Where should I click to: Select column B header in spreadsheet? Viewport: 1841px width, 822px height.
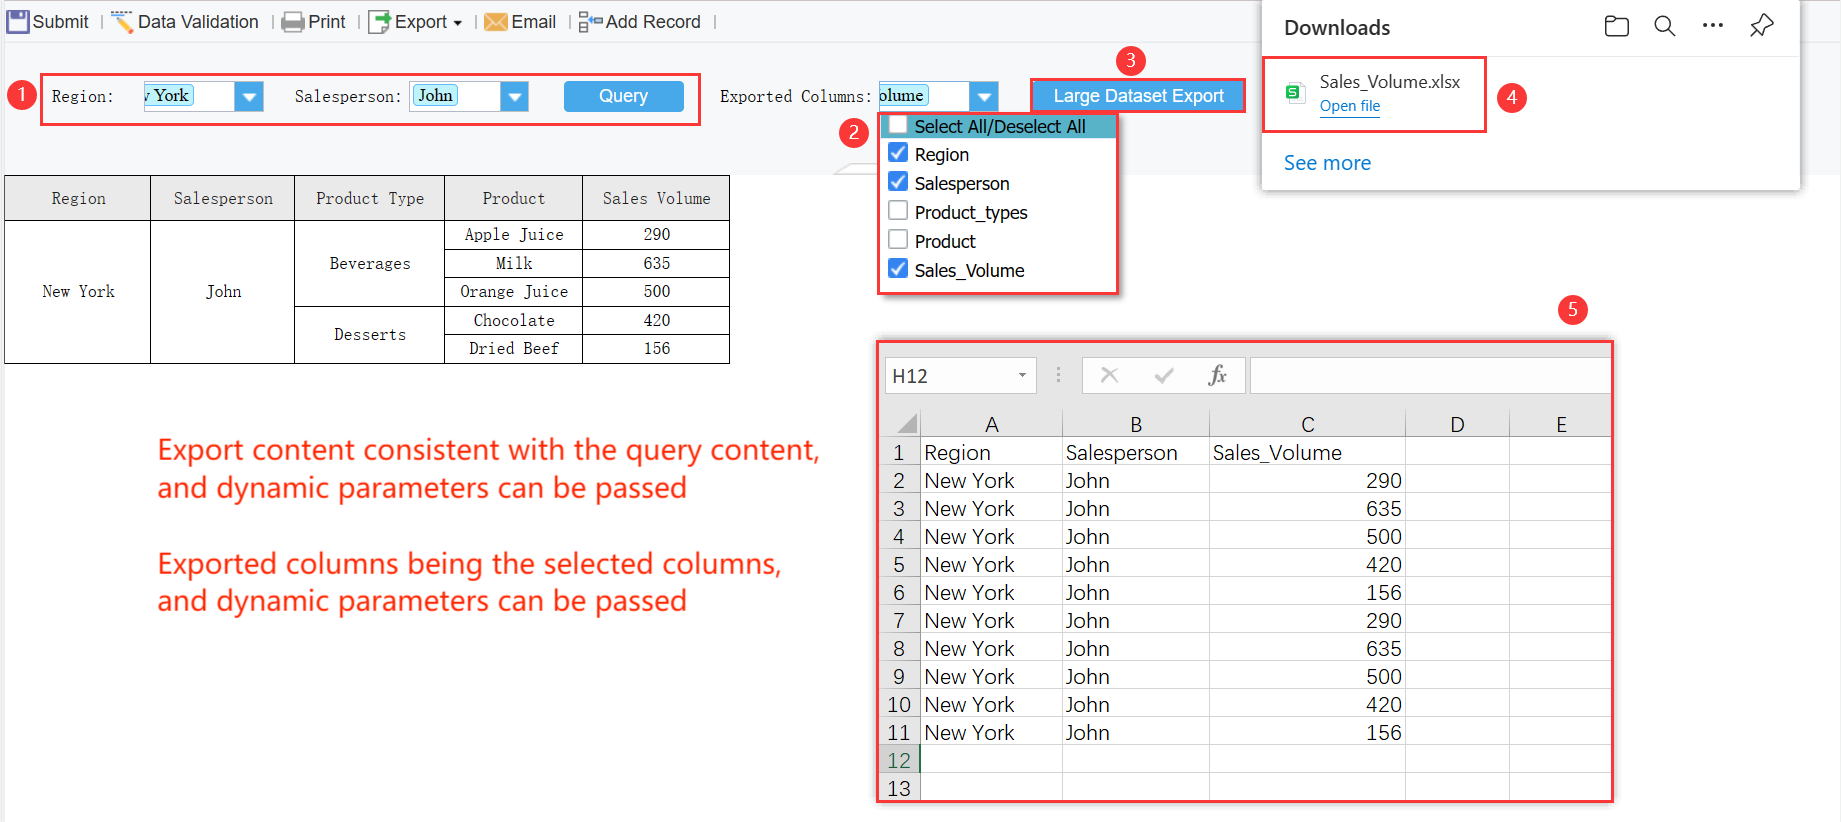point(1136,424)
